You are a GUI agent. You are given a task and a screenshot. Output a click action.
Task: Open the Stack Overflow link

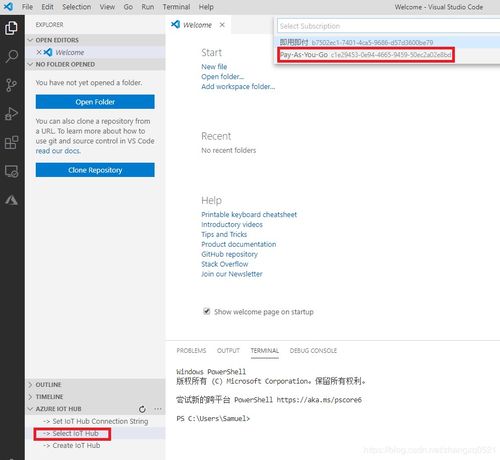225,264
